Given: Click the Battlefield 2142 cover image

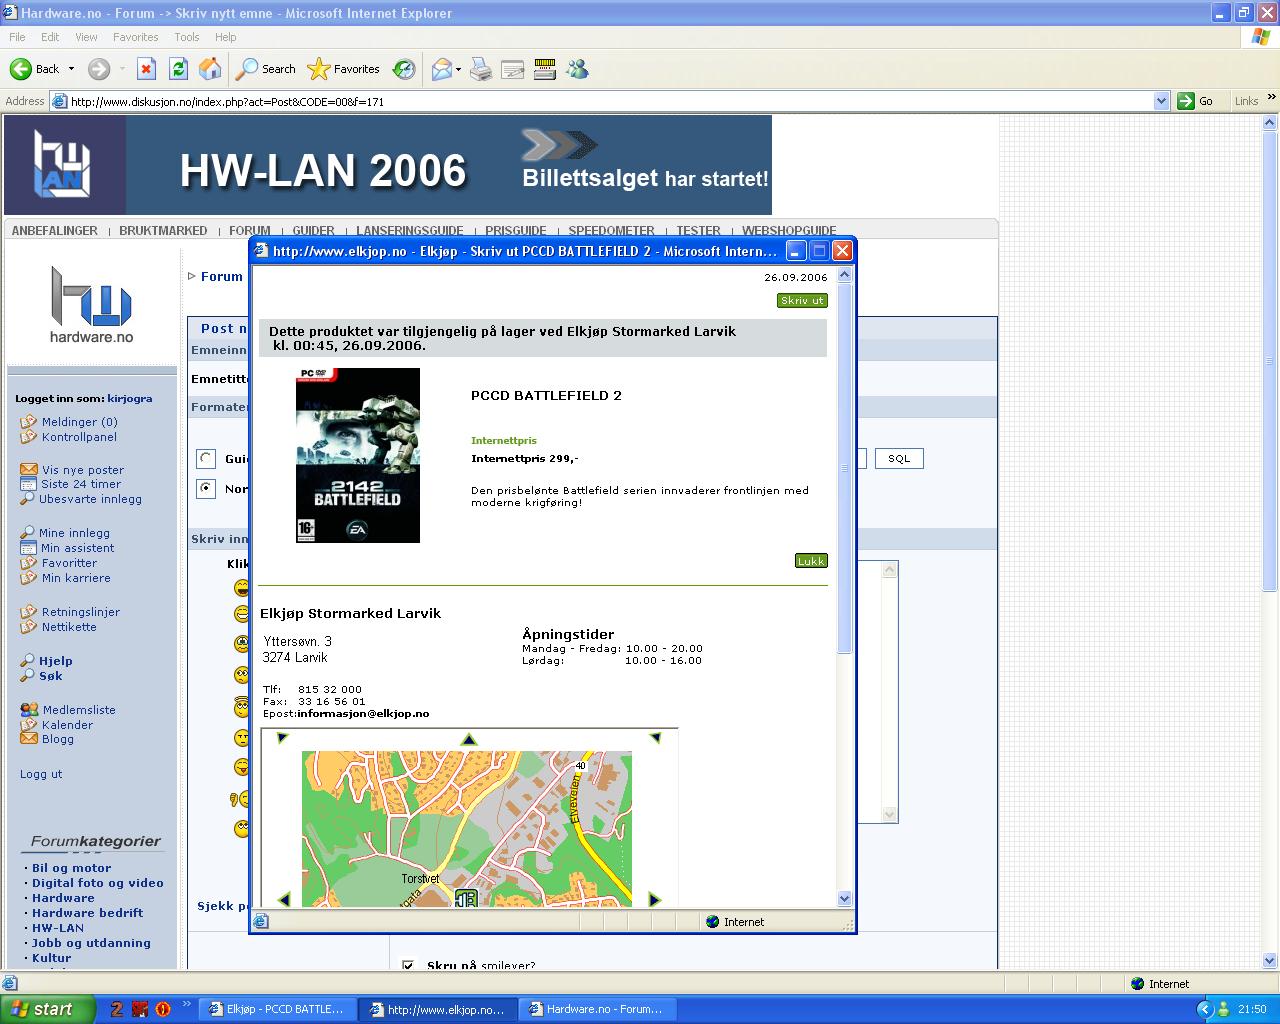Looking at the screenshot, I should (x=358, y=455).
